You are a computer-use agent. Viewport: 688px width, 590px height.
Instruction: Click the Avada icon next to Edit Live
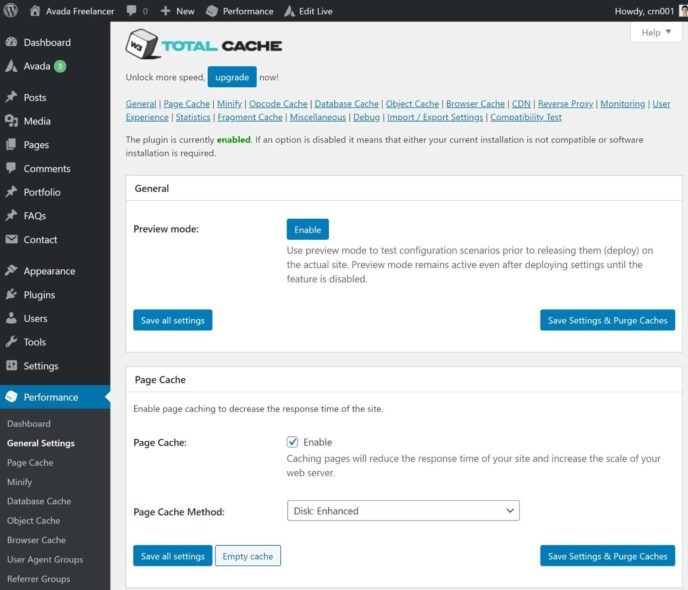289,11
